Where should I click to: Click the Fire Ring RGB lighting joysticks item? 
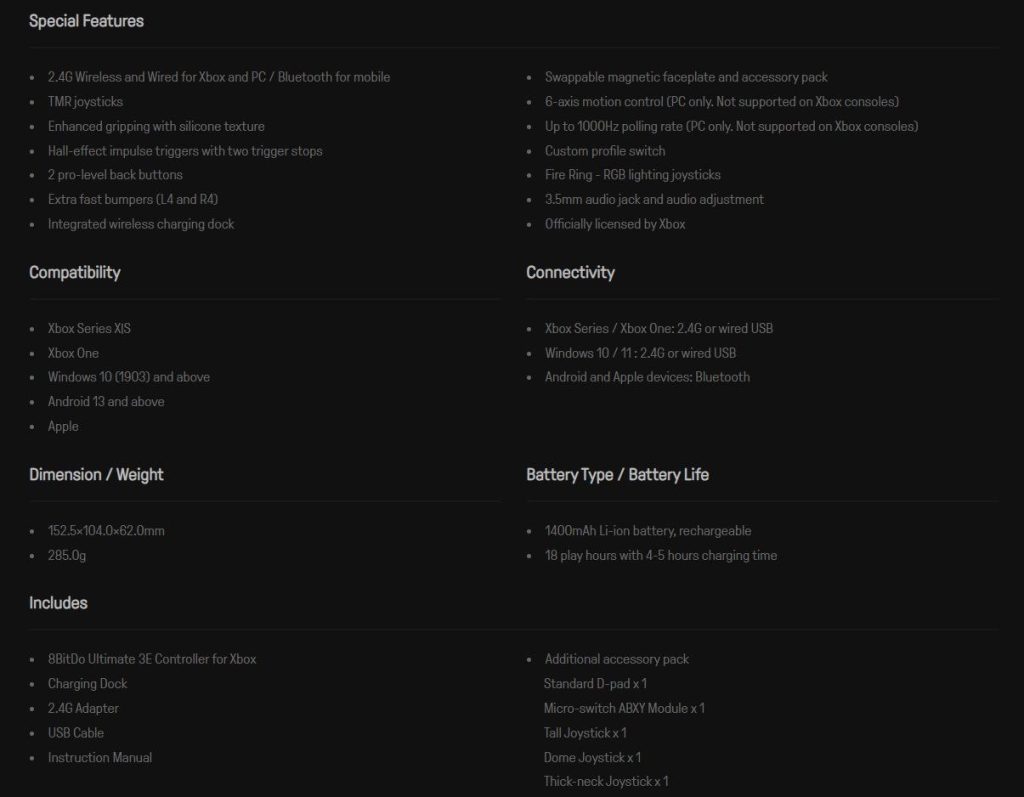(632, 175)
